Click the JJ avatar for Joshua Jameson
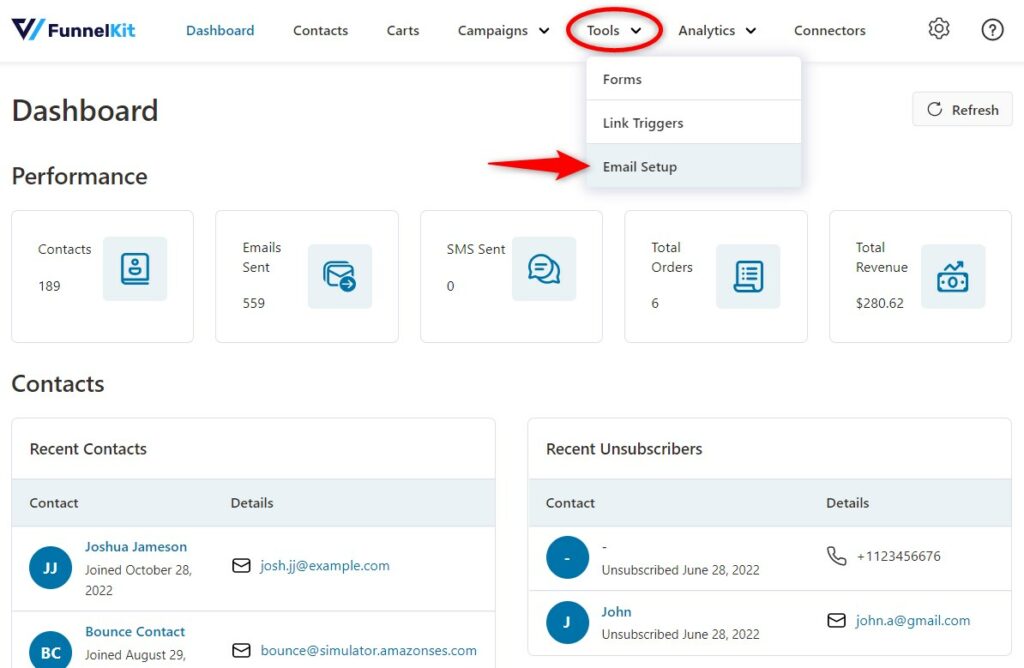Image resolution: width=1024 pixels, height=668 pixels. (x=50, y=567)
